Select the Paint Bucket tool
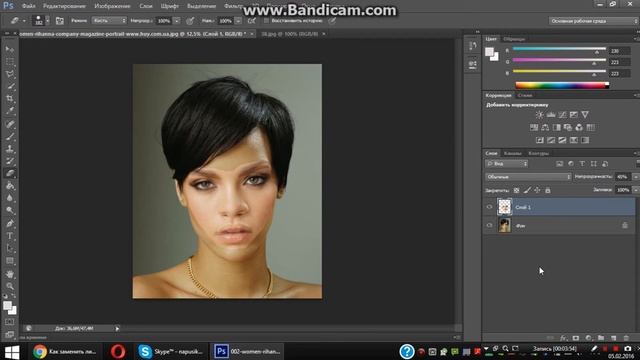 click(10, 186)
